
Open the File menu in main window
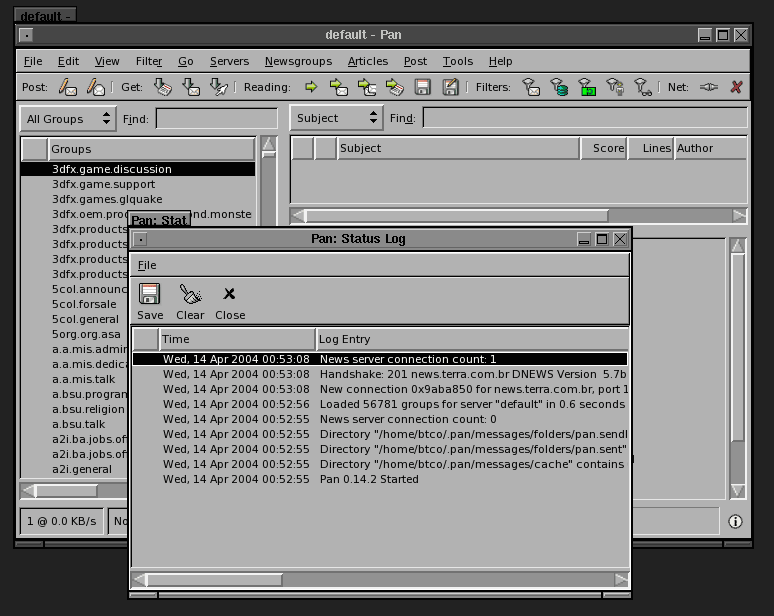(x=33, y=61)
